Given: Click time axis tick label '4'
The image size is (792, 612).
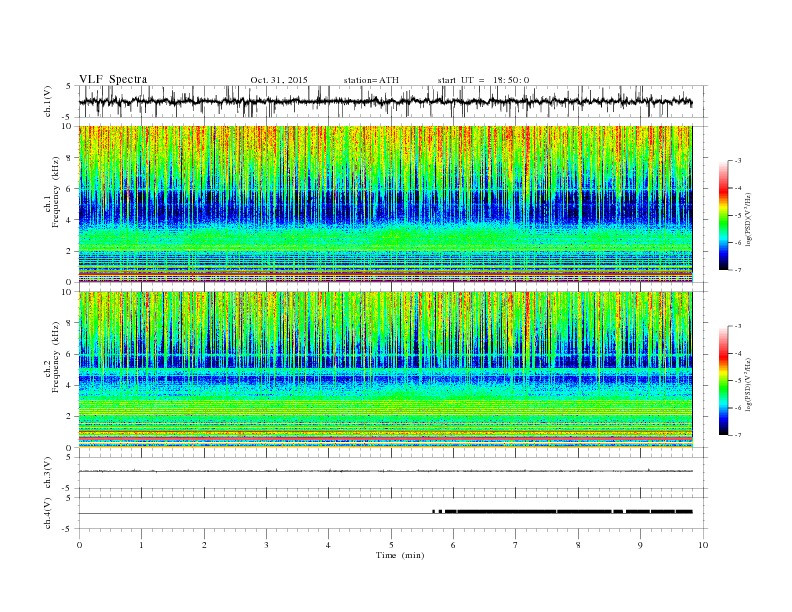Looking at the screenshot, I should click(328, 545).
